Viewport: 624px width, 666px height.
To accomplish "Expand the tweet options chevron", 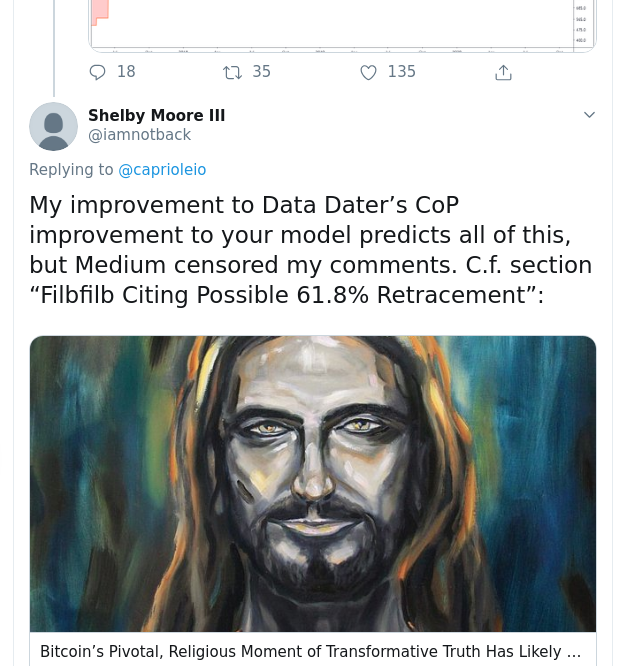I will tap(589, 115).
